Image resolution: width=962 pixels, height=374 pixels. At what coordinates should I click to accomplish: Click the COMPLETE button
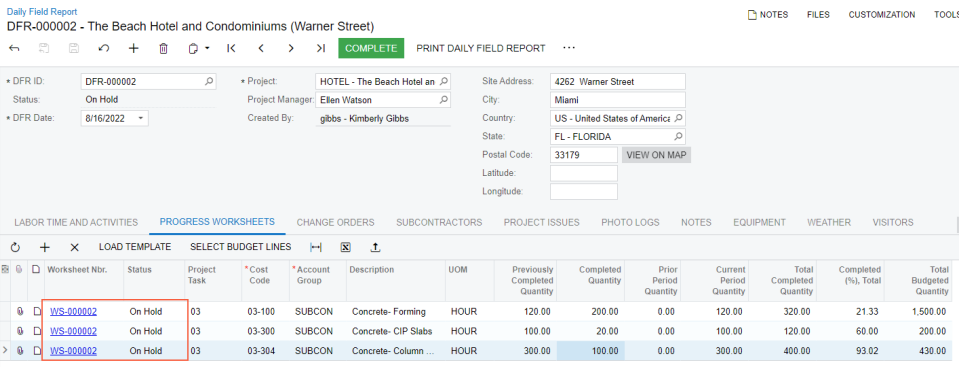[x=371, y=48]
